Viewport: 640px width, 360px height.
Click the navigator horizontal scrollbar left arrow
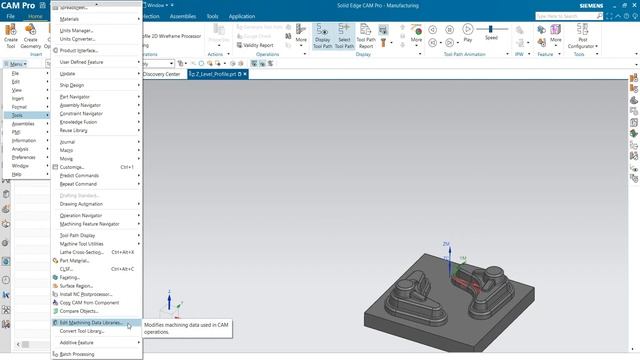point(18,344)
